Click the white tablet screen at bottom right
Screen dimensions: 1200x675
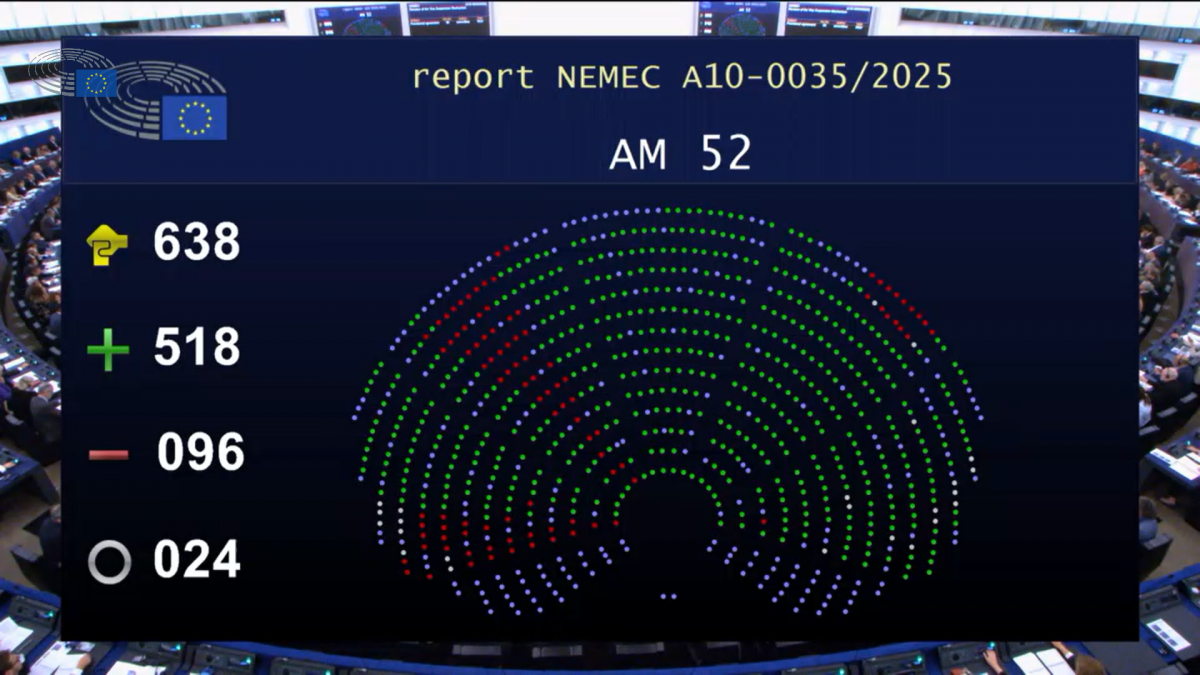[1167, 634]
